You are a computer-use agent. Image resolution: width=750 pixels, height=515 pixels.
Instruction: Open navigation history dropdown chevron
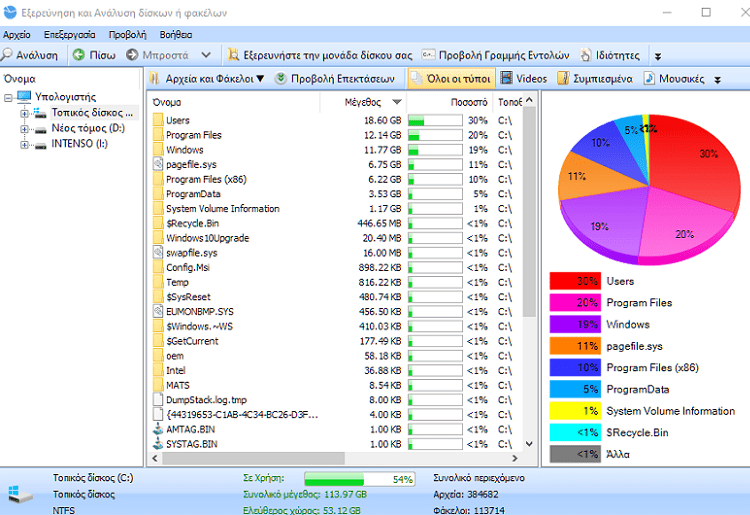click(x=206, y=55)
